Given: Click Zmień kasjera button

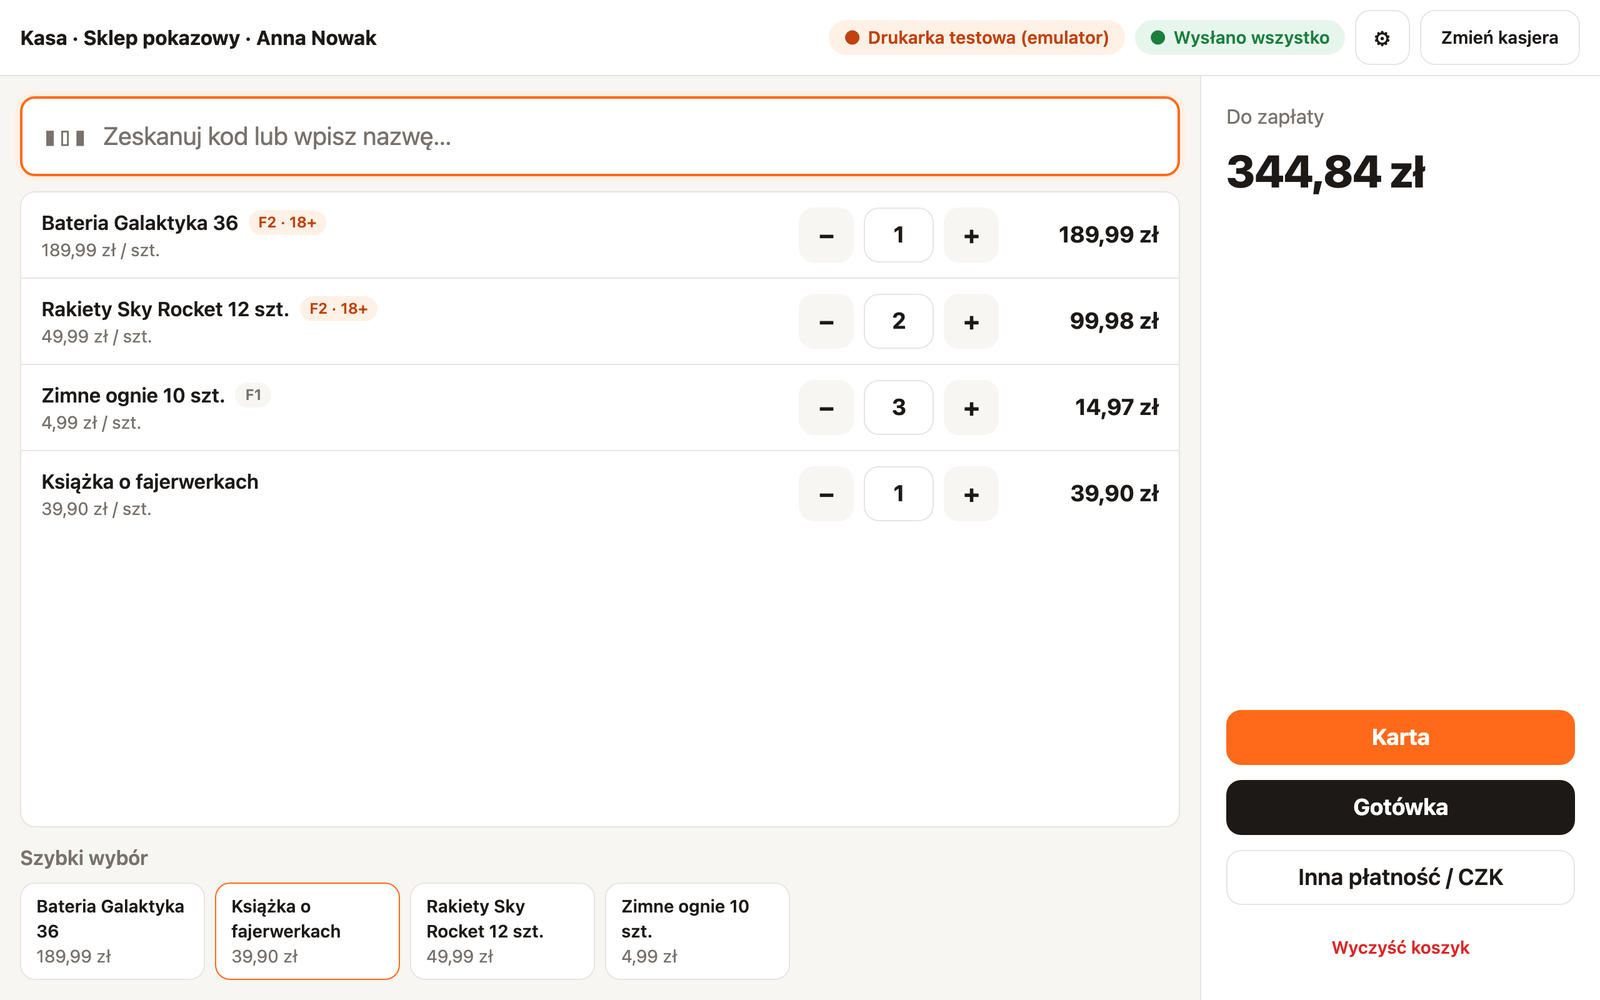Looking at the screenshot, I should coord(1499,38).
